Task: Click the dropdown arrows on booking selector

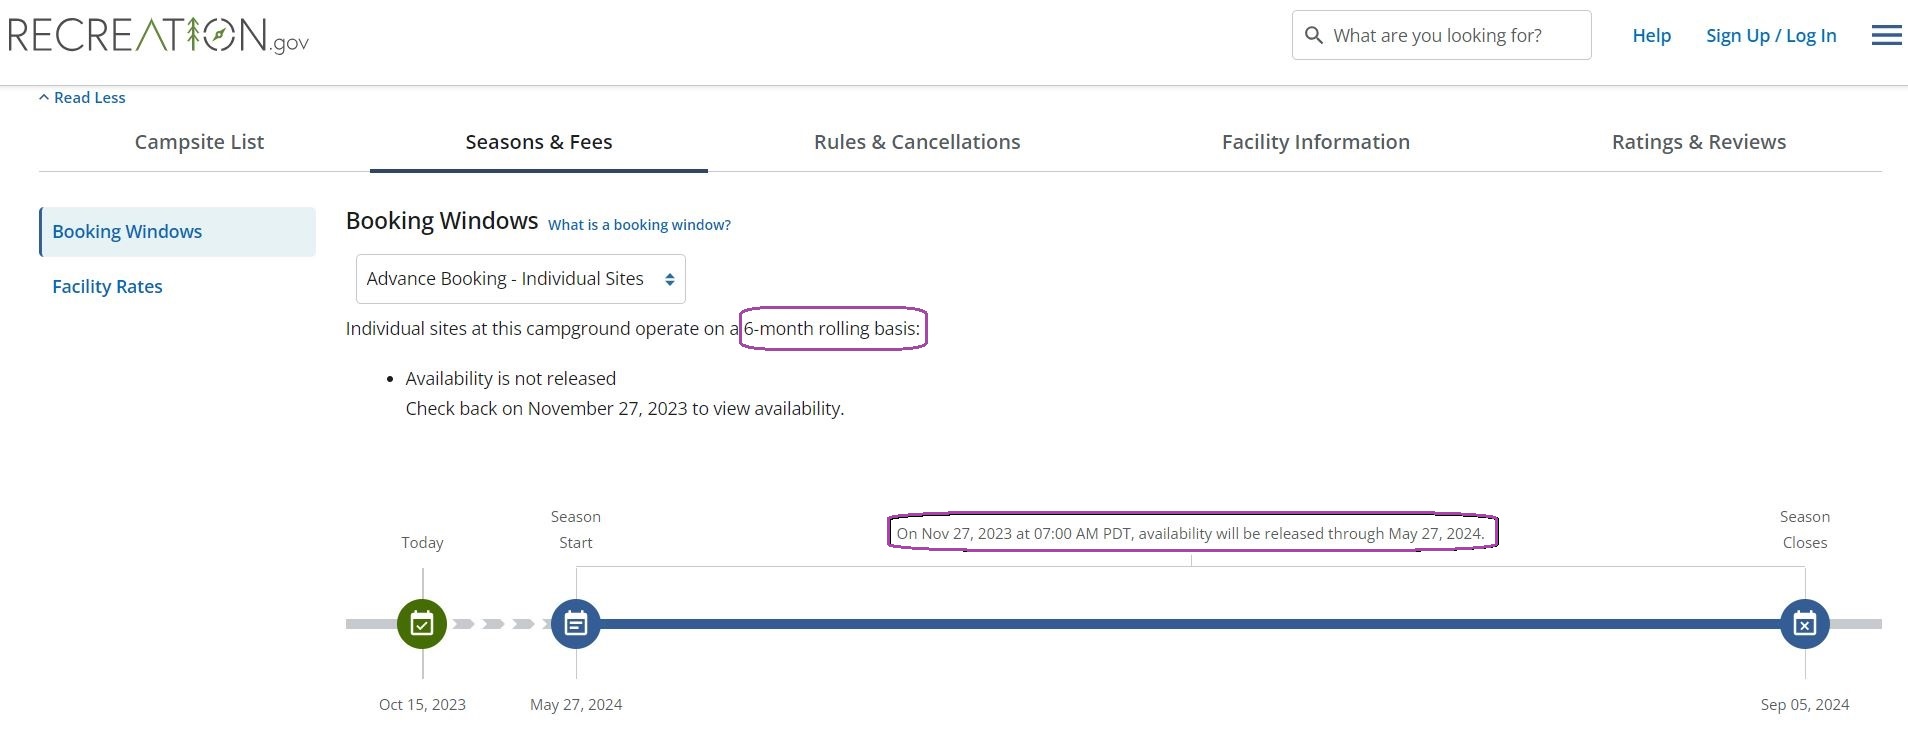Action: [x=670, y=280]
